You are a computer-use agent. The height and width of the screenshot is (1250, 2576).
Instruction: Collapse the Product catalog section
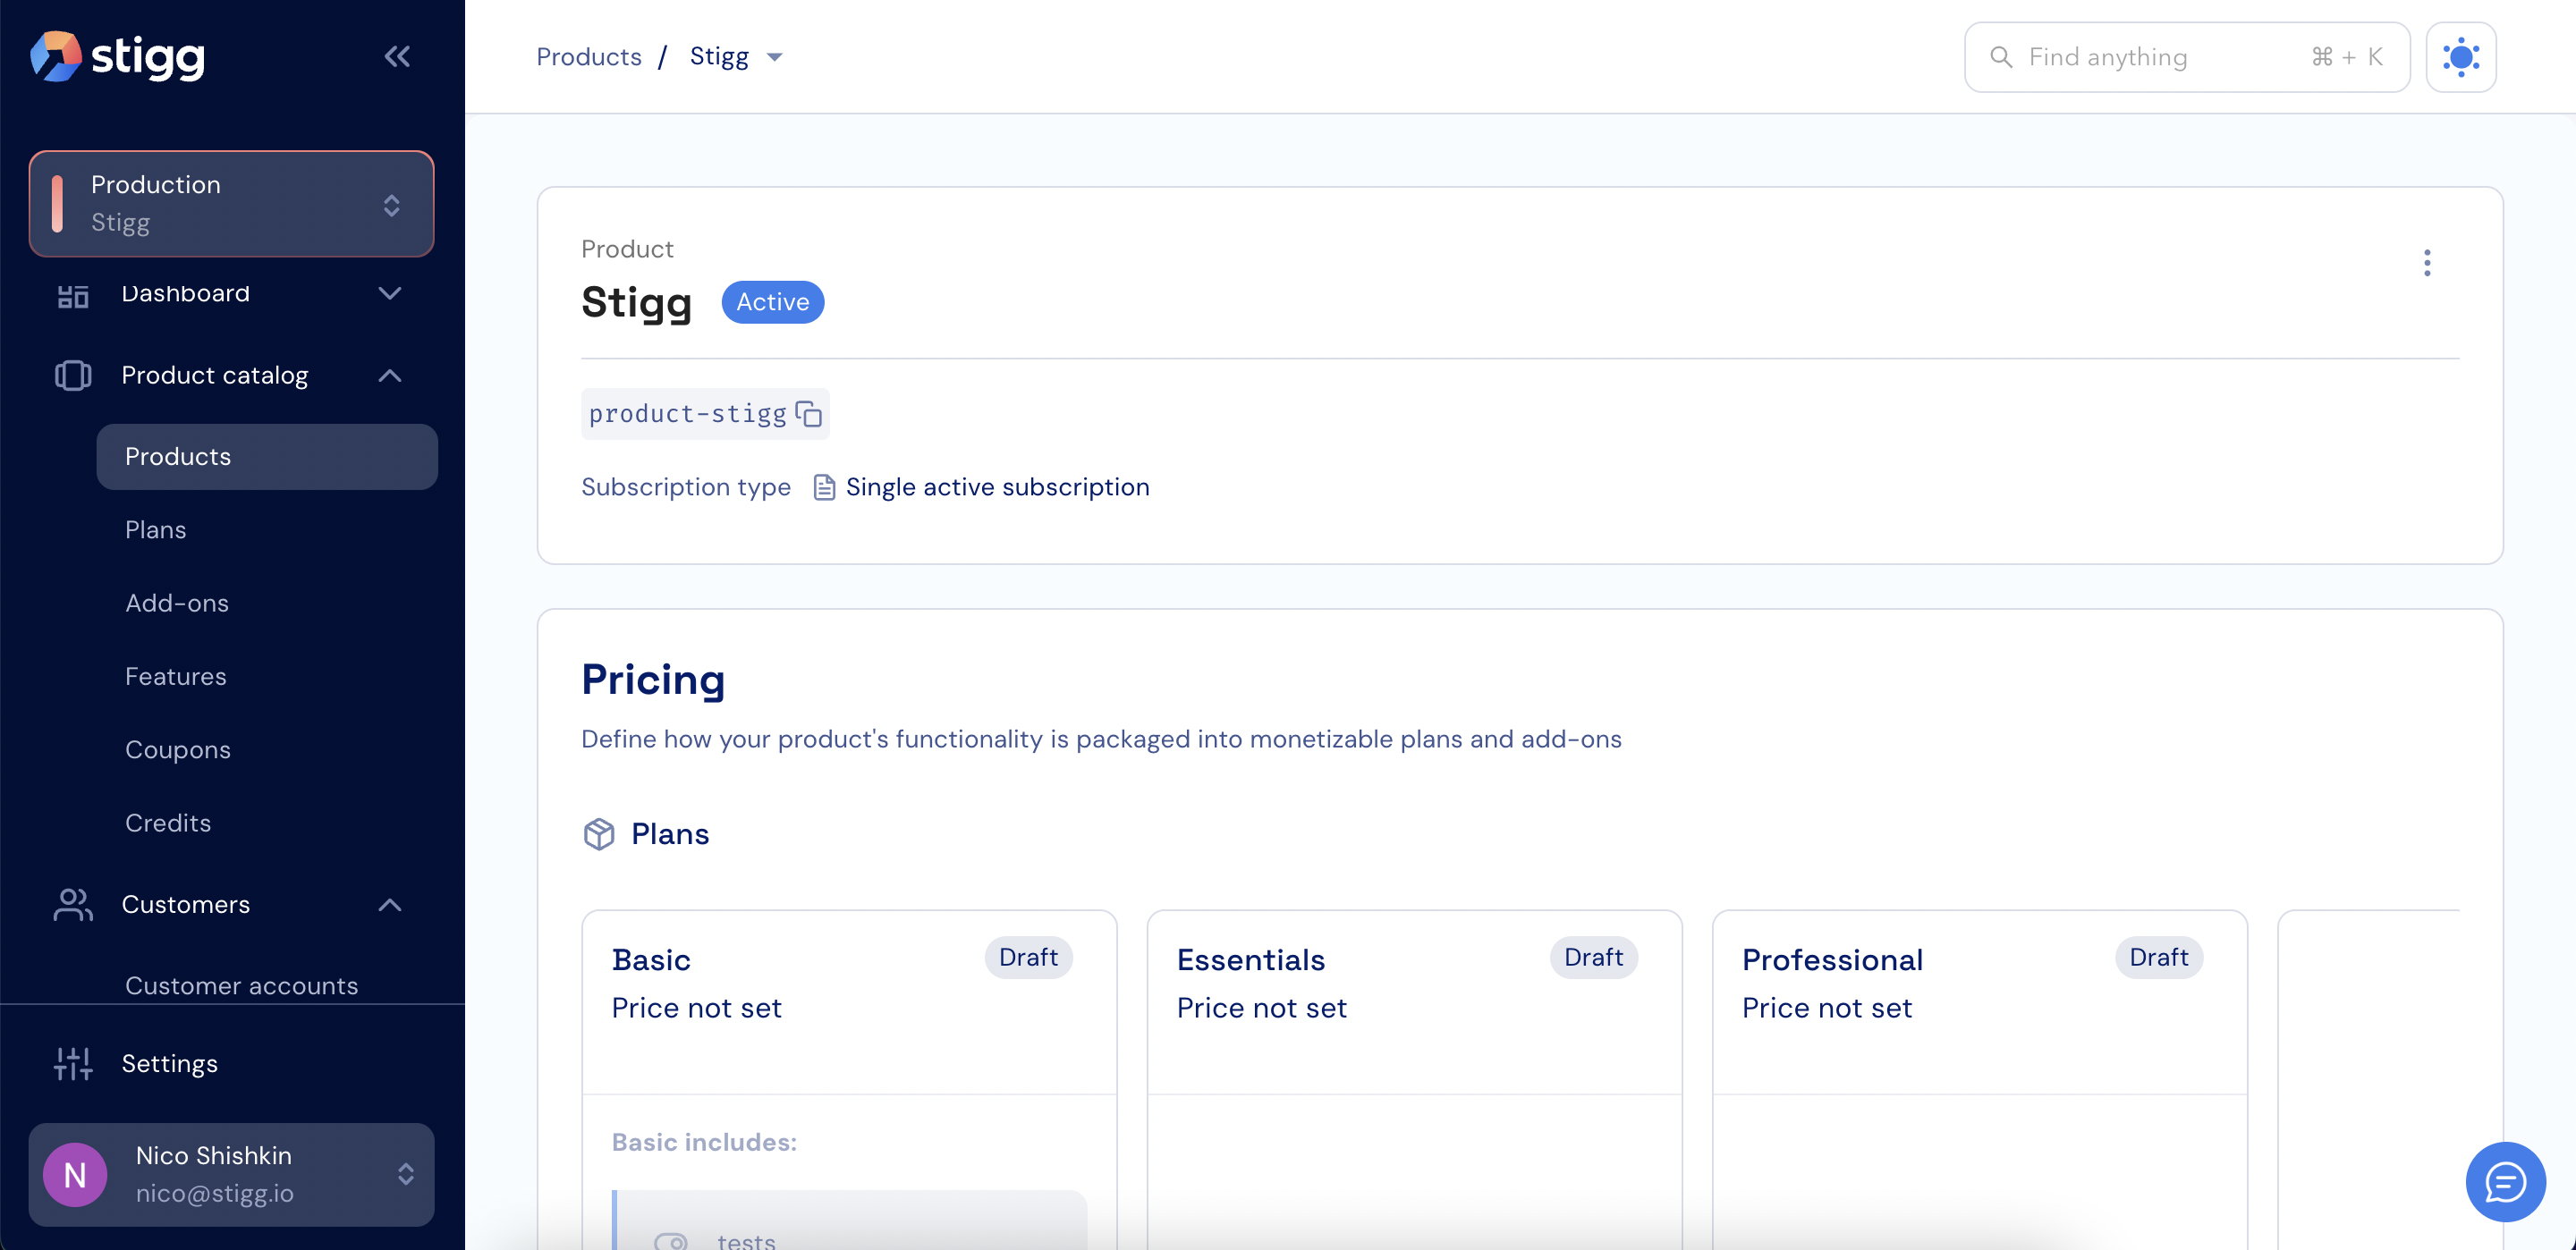389,376
